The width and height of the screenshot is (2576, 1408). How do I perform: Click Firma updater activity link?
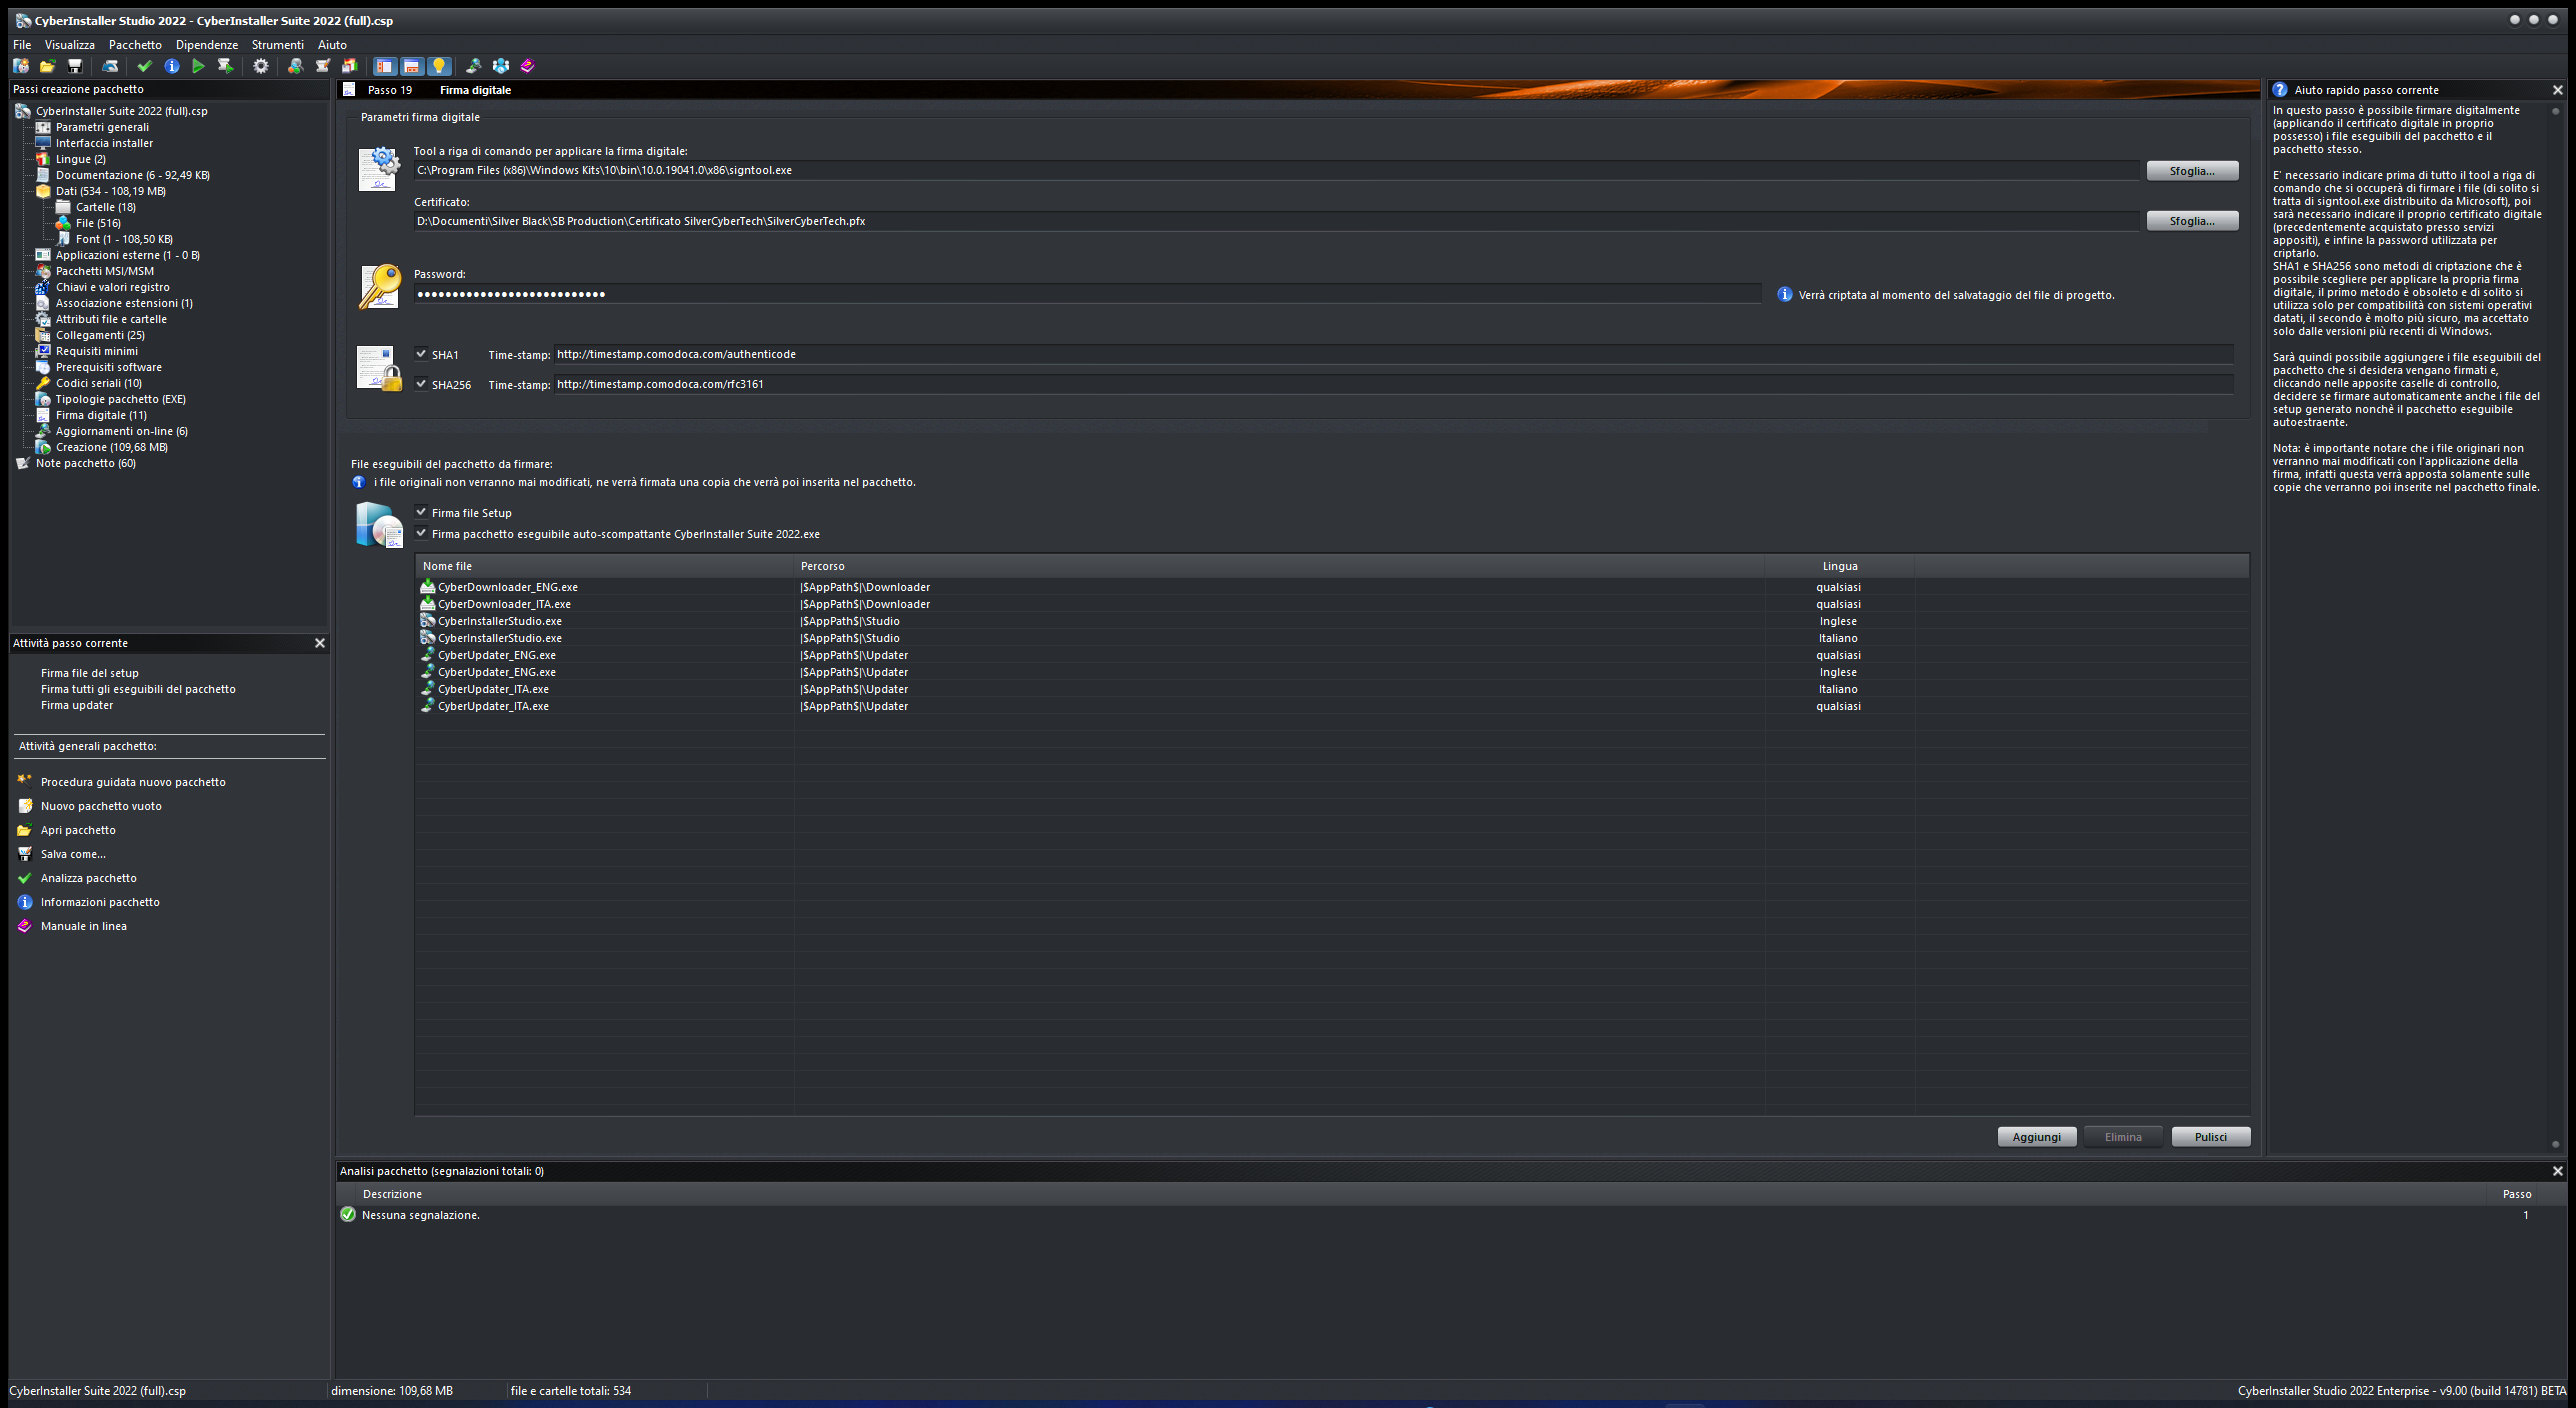77,705
